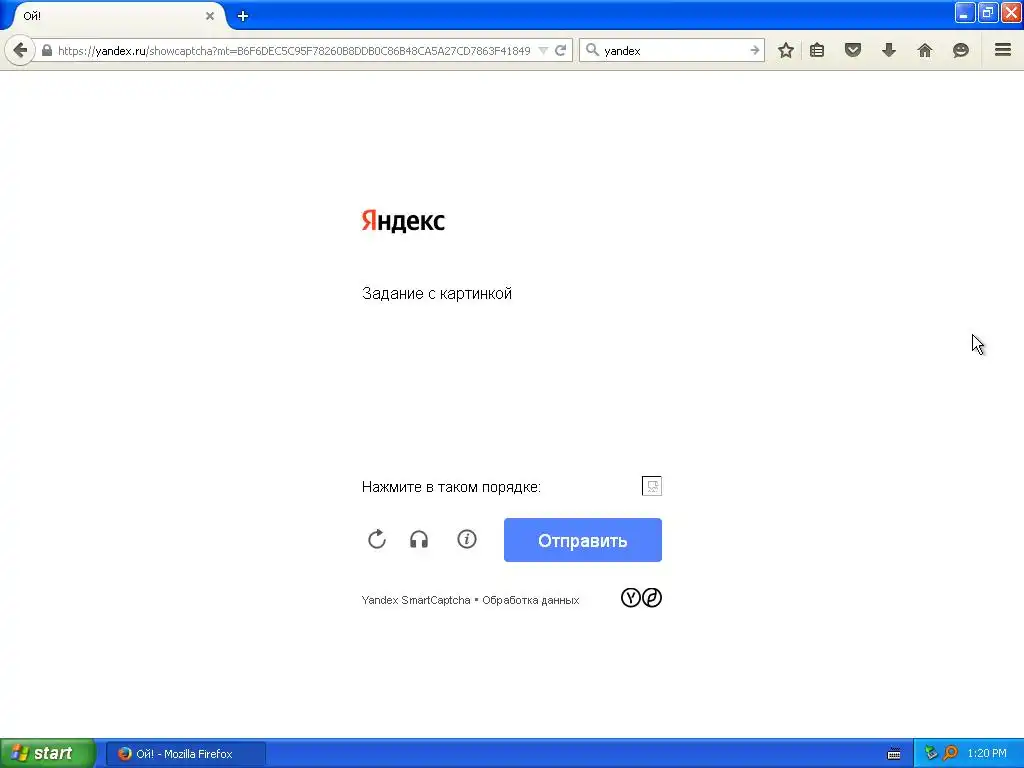Save page to Pocket
The width and height of the screenshot is (1024, 768).
pos(853,50)
